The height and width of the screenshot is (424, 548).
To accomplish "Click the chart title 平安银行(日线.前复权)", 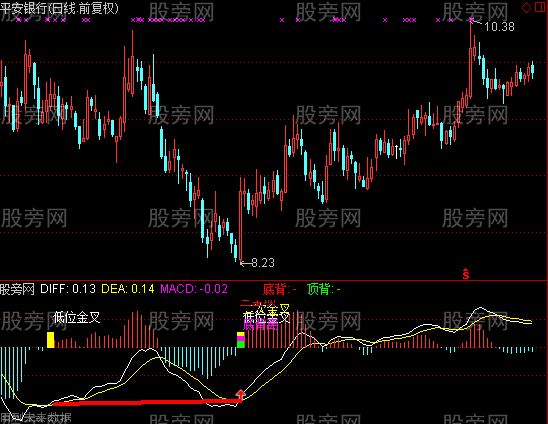I will pos(59,8).
